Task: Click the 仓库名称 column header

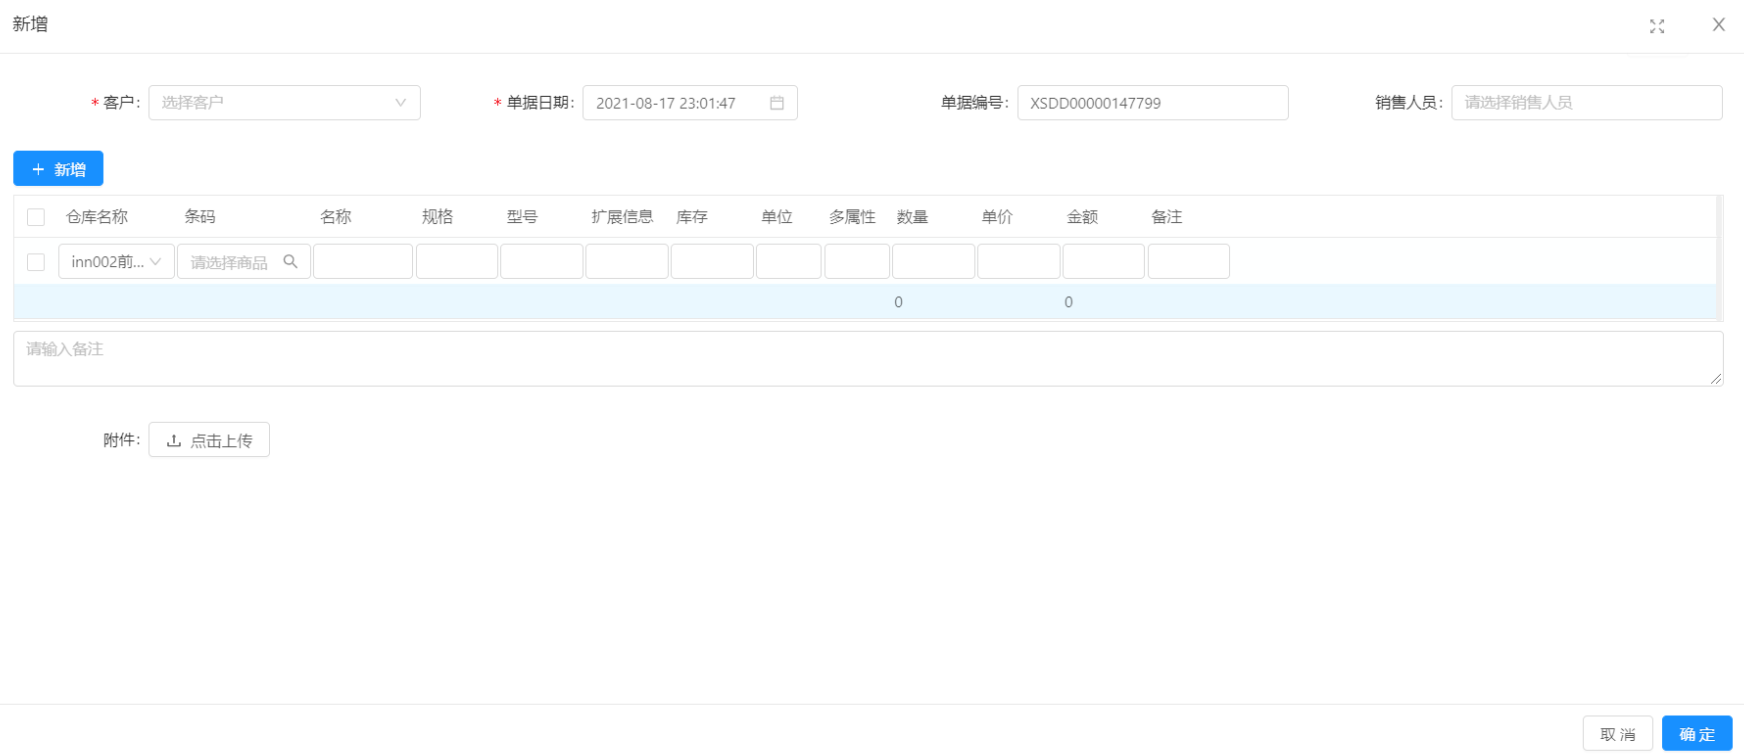Action: pyautogui.click(x=97, y=217)
